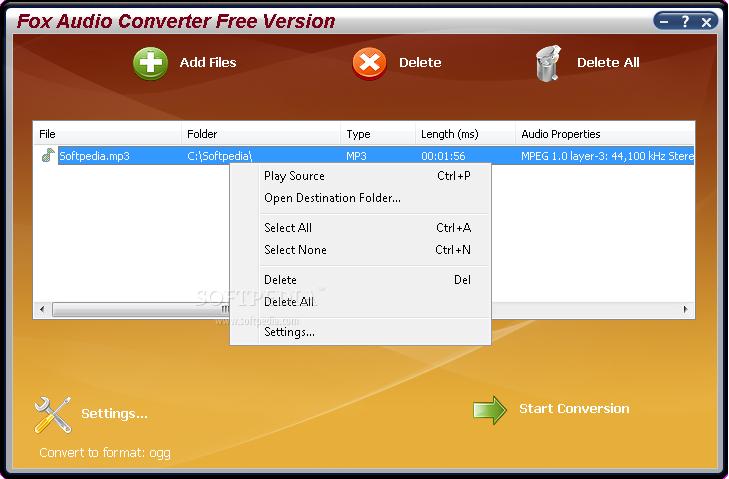
Task: Choose Delete All in the context menu
Action: tap(360, 301)
